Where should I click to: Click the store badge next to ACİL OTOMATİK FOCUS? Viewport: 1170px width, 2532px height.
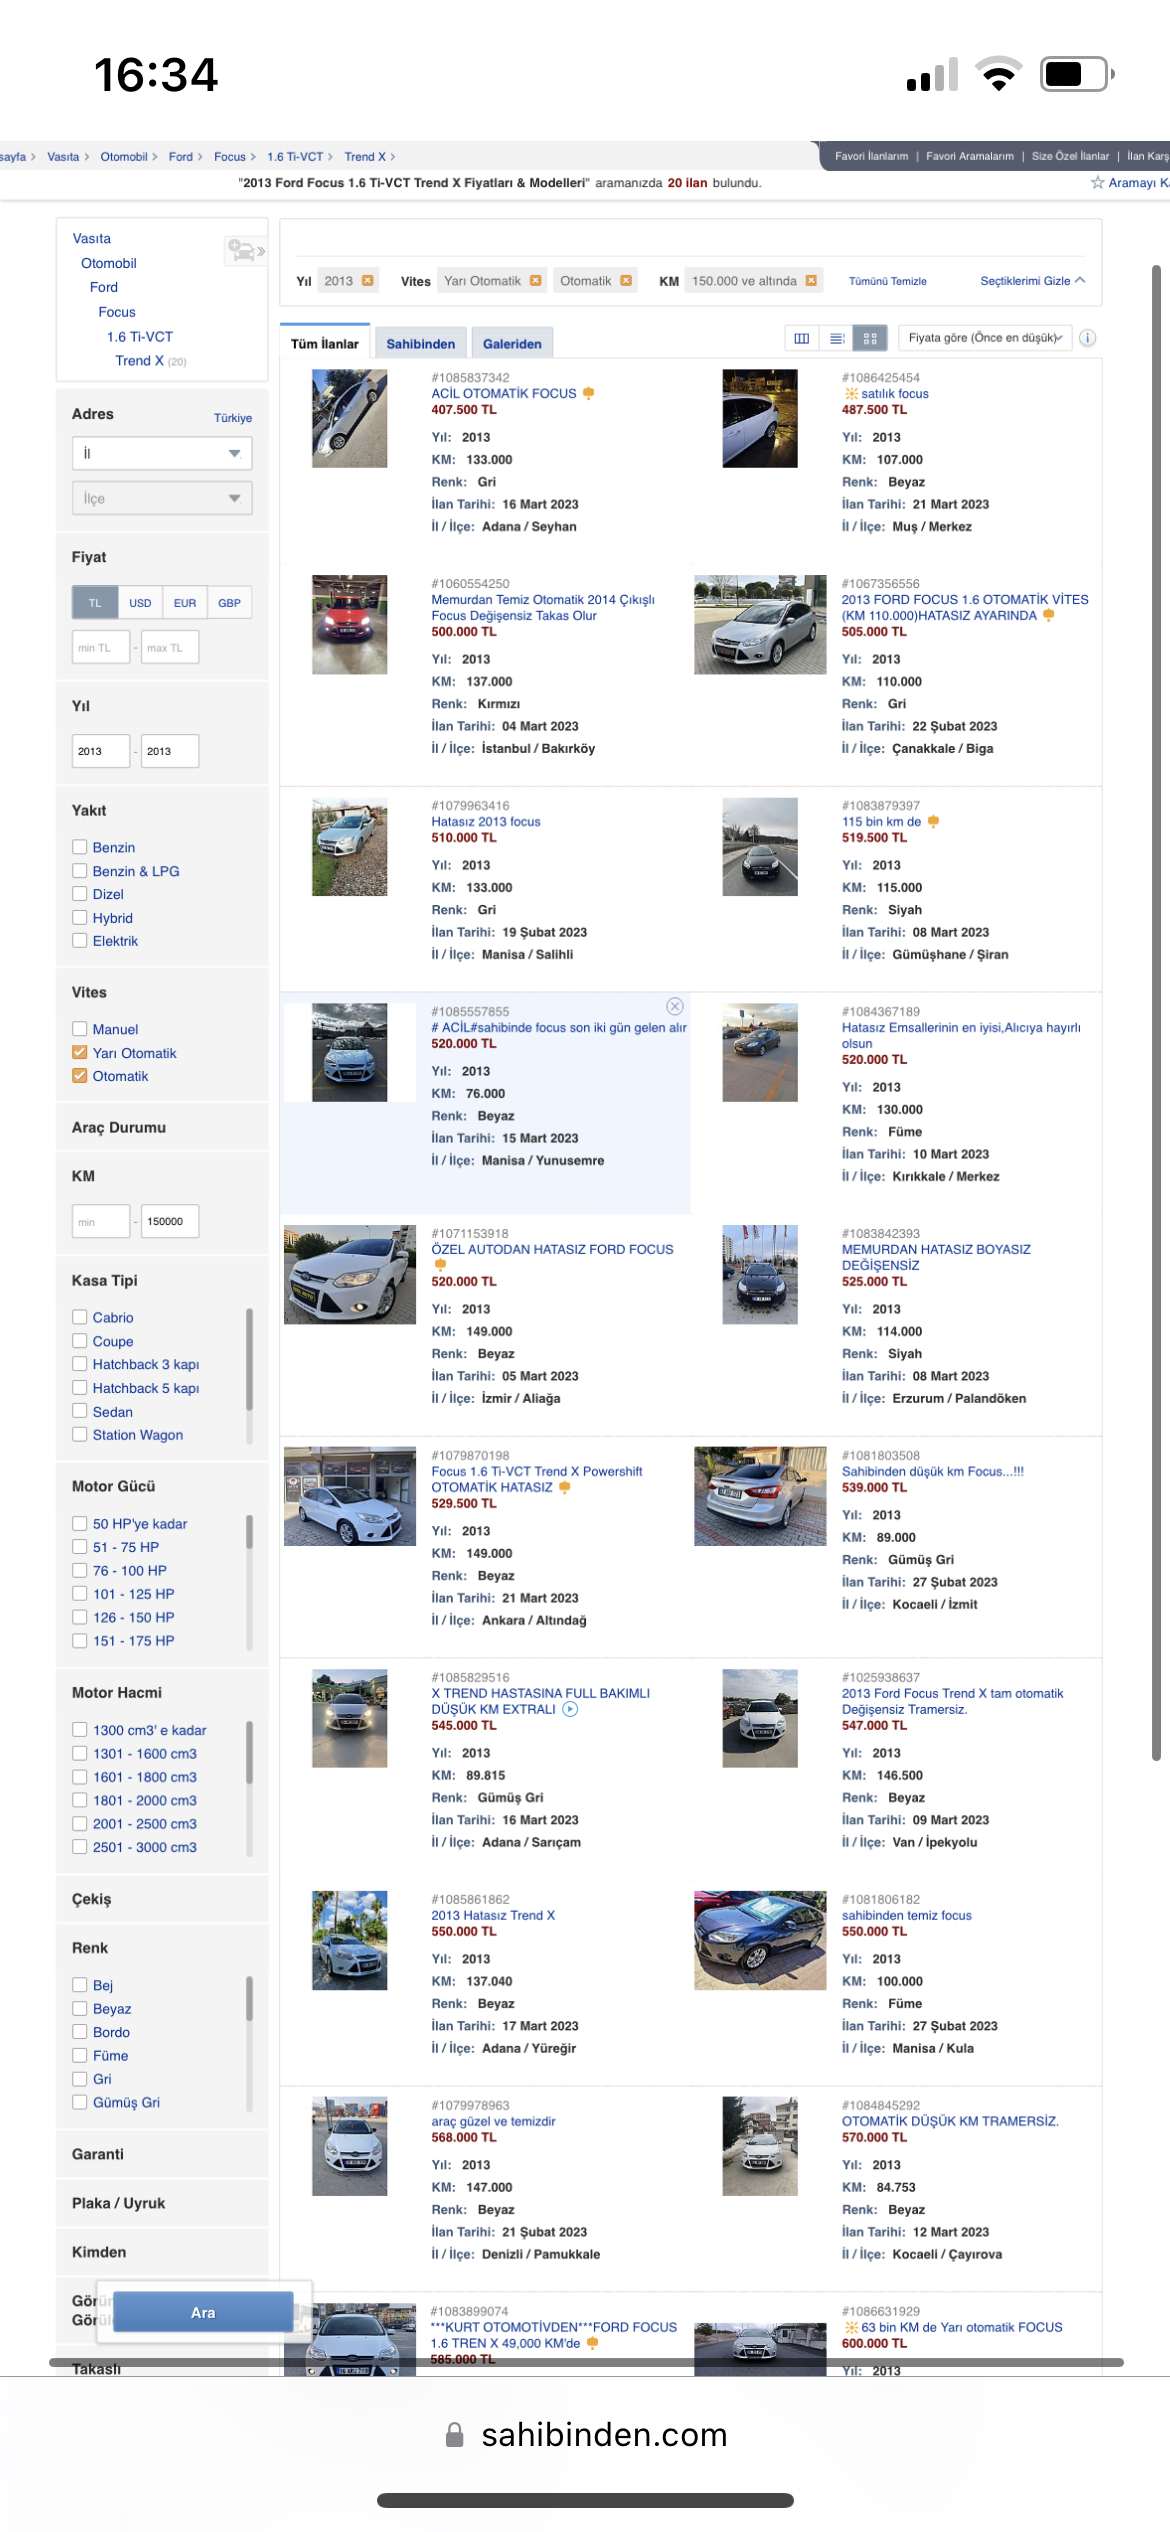pos(588,393)
